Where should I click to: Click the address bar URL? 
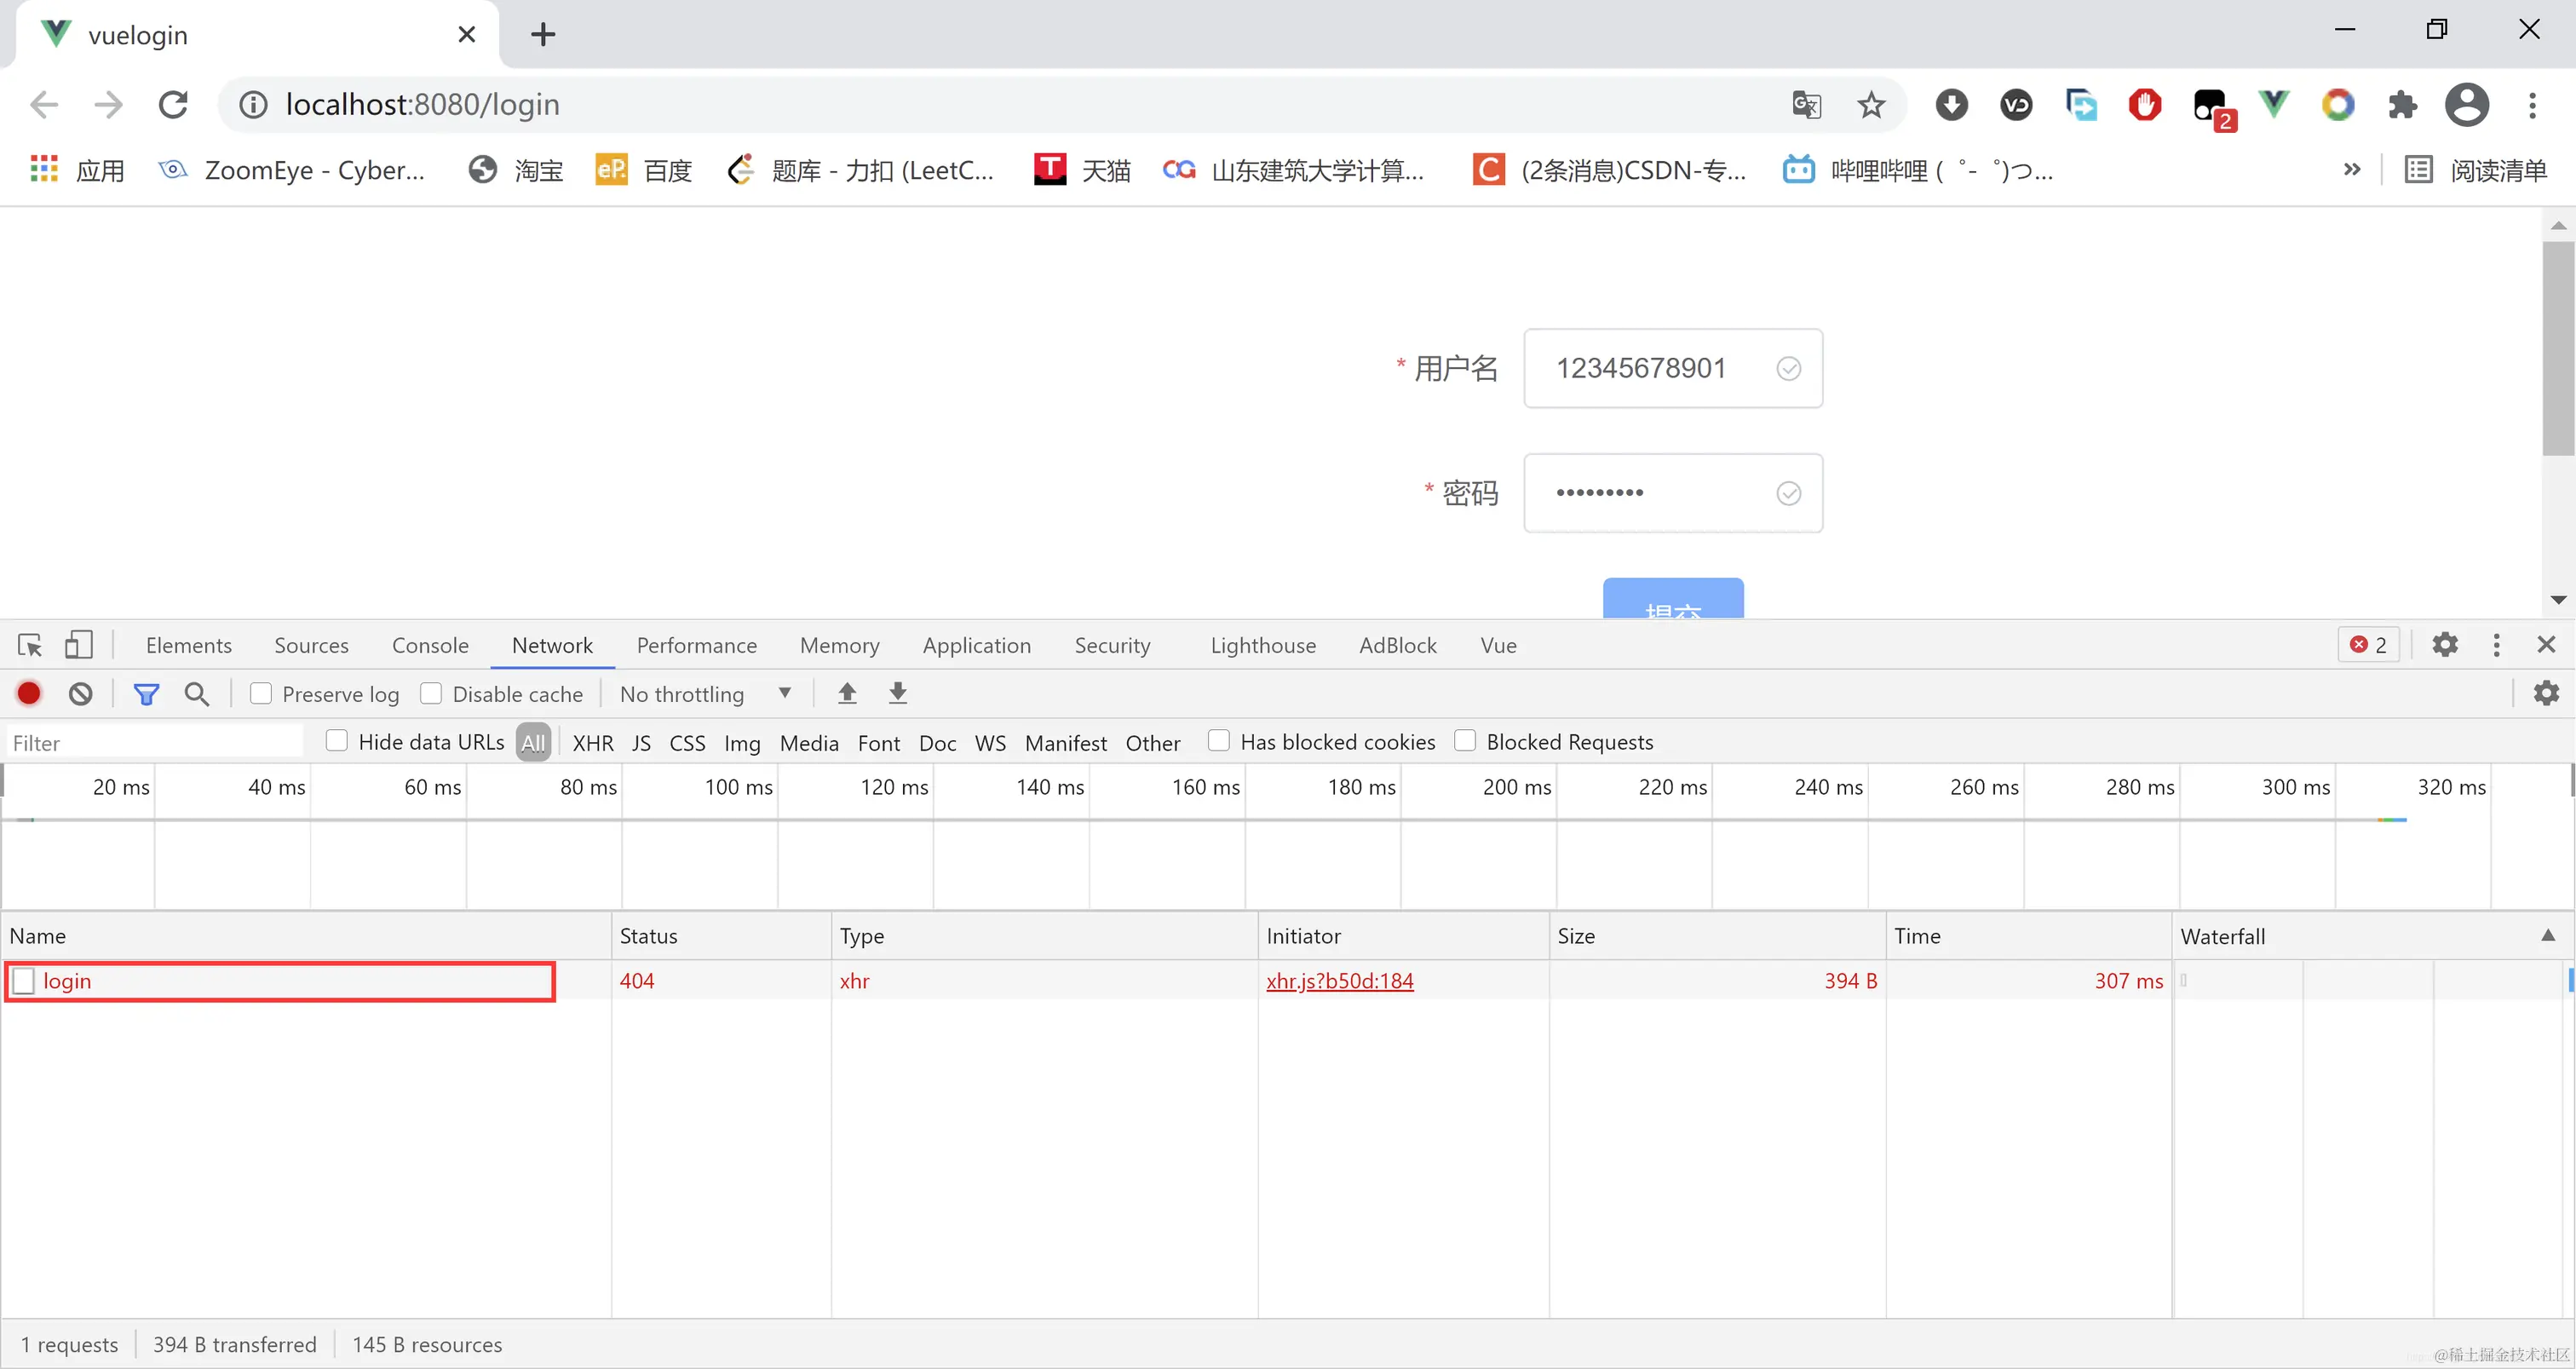422,104
